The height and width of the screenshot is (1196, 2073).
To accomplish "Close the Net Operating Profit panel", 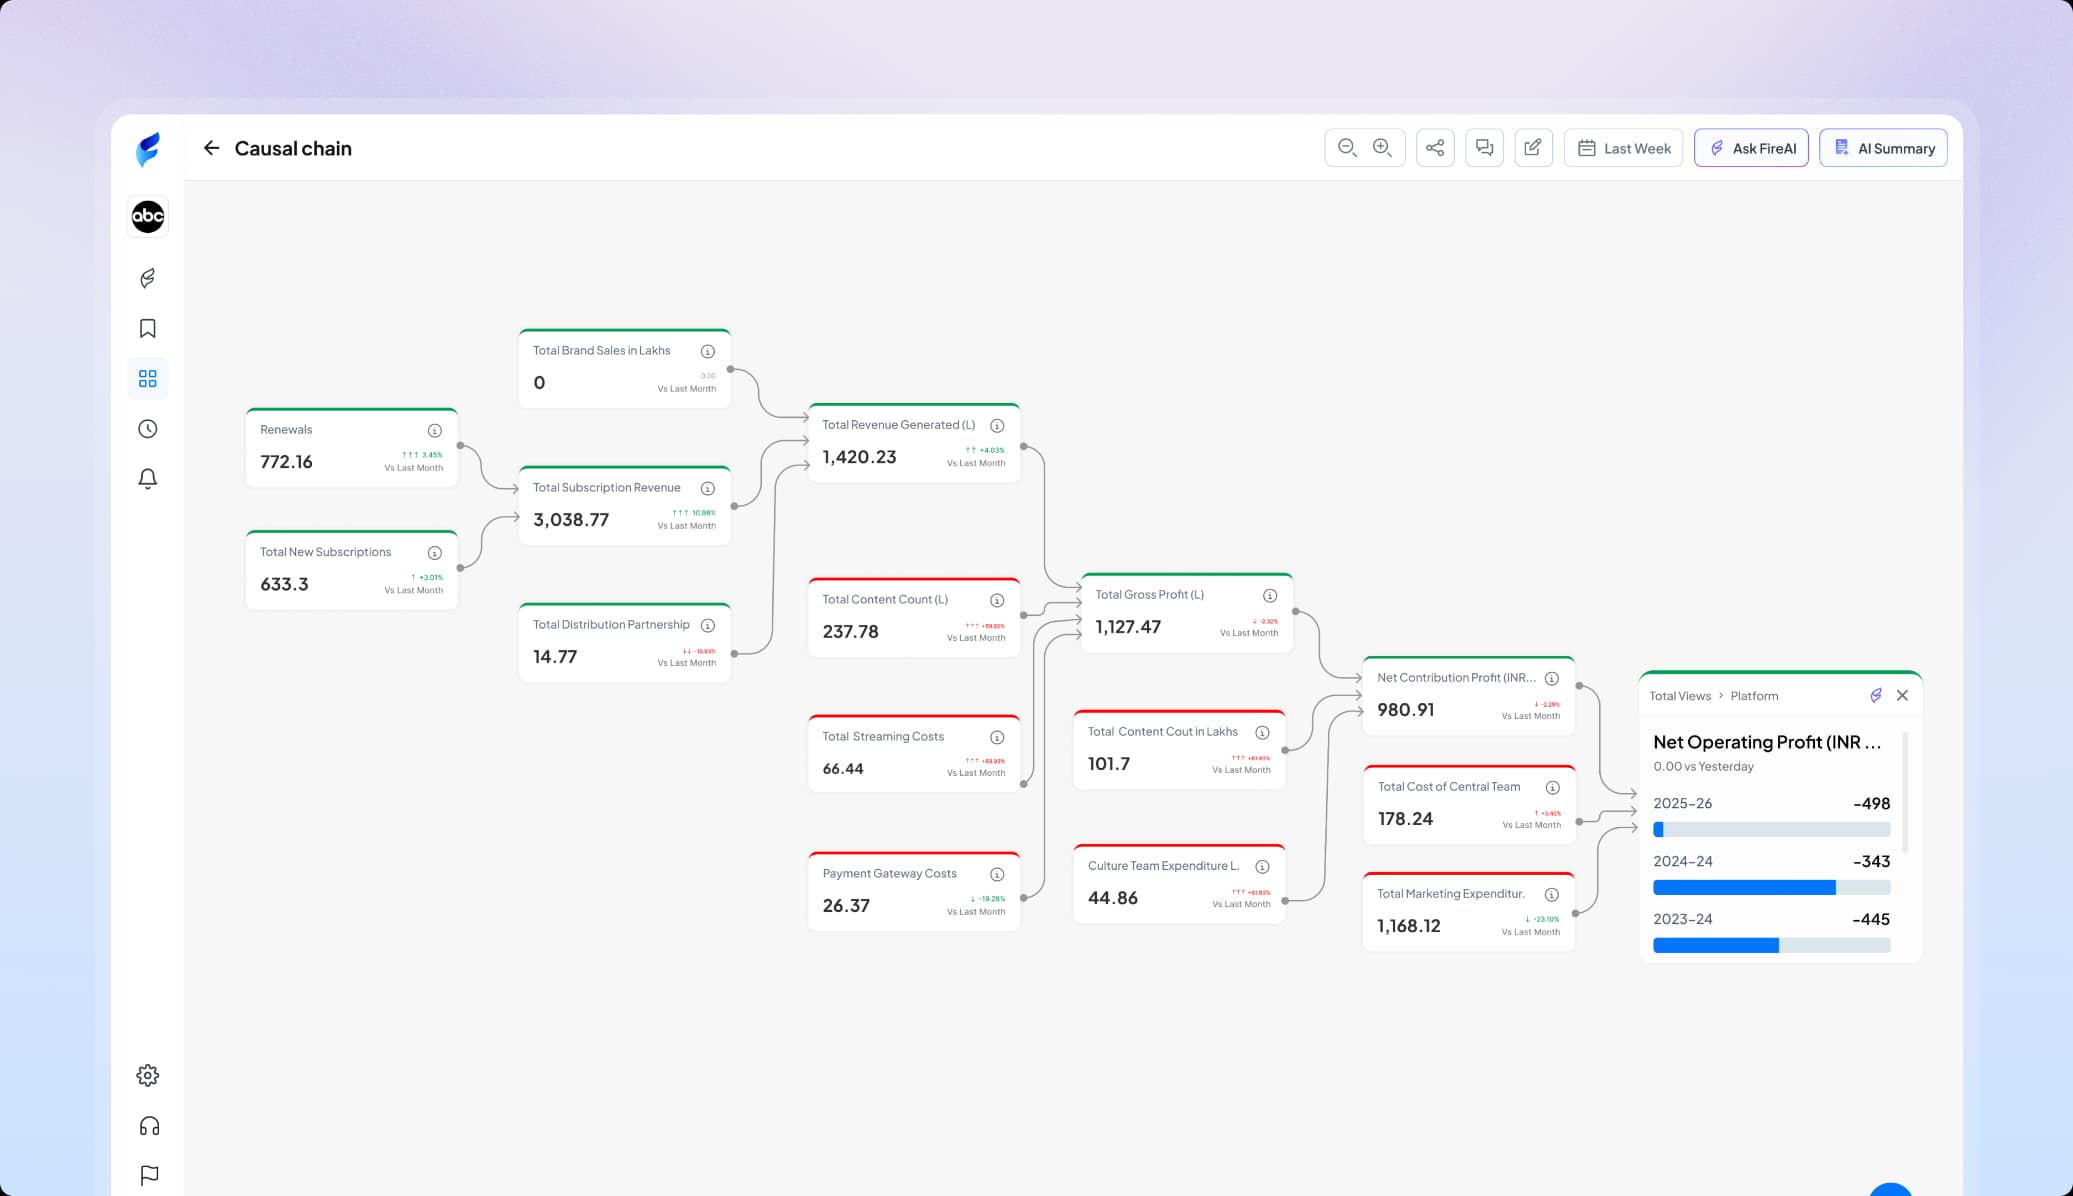I will [x=1902, y=696].
